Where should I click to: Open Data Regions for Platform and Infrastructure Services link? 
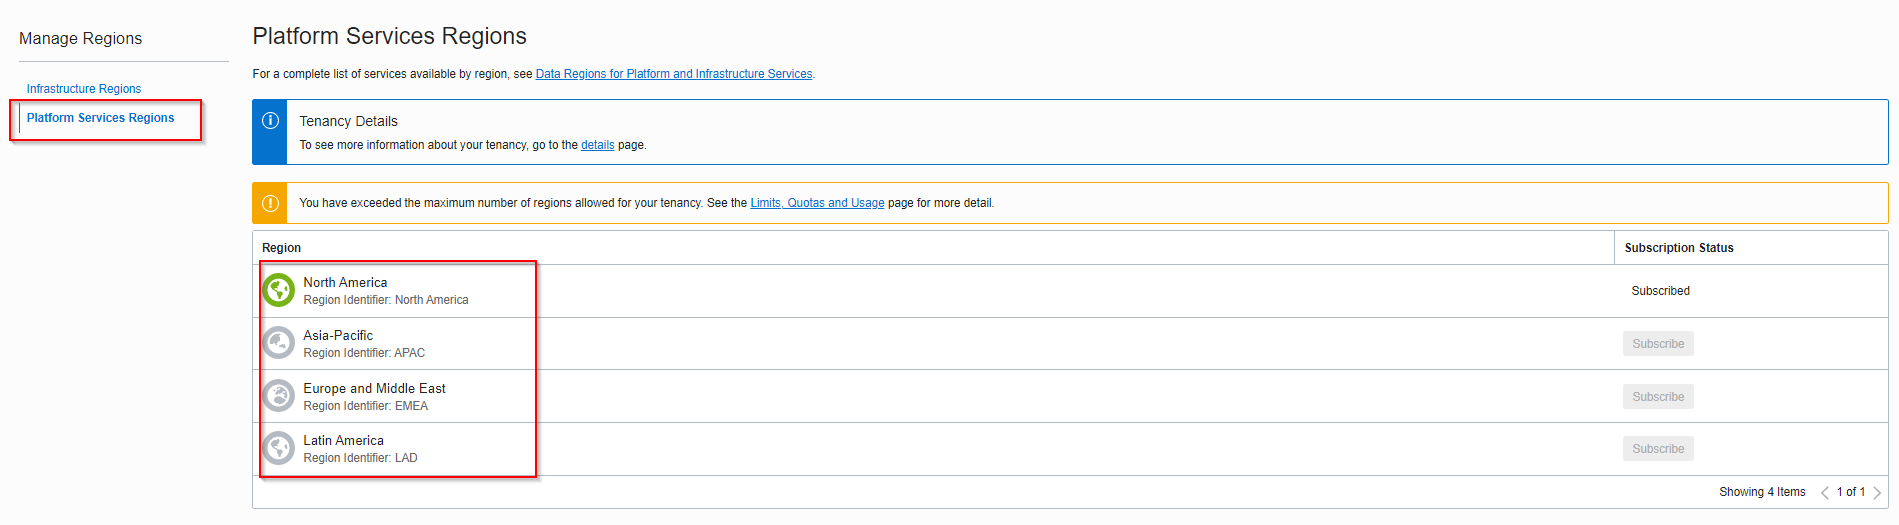click(674, 74)
